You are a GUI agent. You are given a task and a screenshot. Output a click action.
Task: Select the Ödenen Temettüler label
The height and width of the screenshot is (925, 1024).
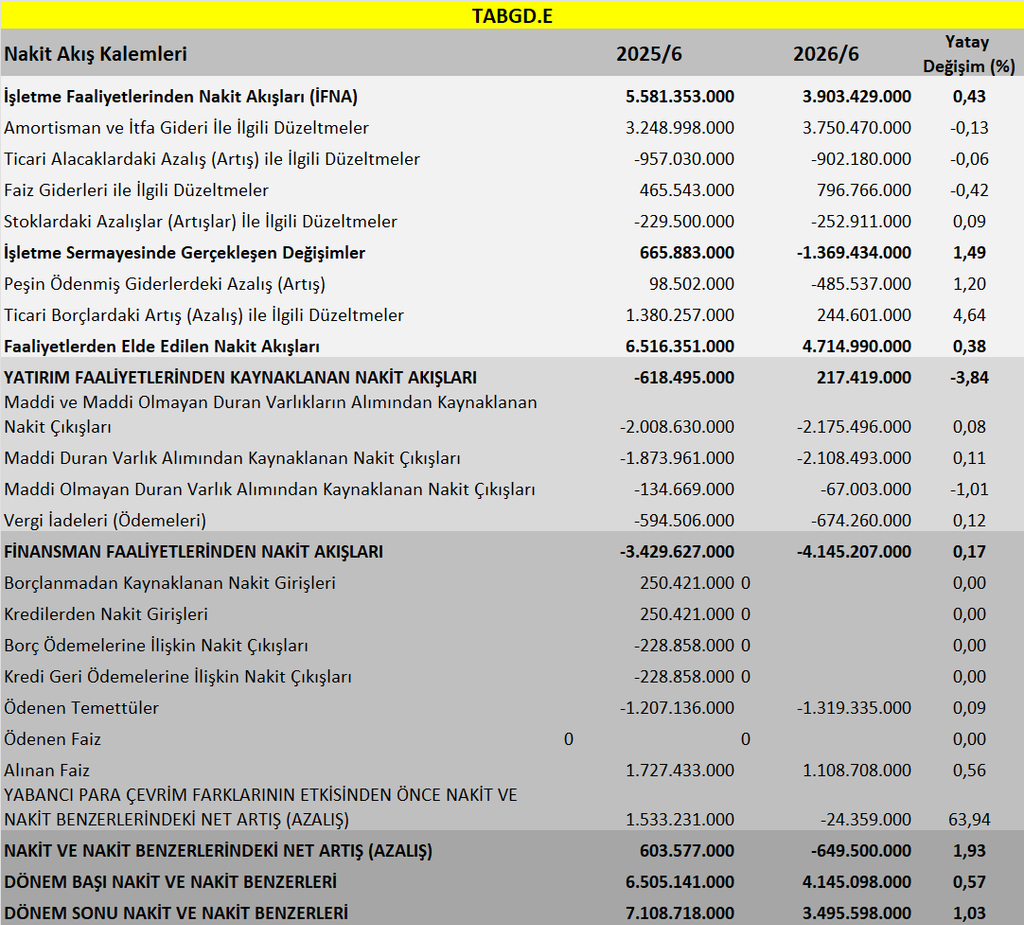click(81, 709)
